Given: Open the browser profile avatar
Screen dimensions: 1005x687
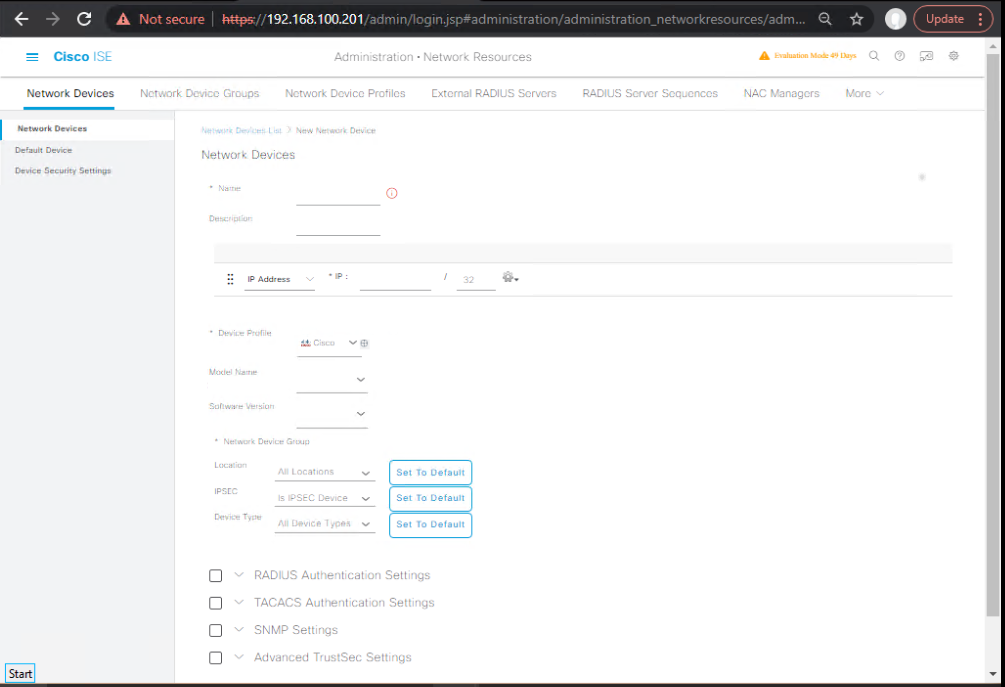Looking at the screenshot, I should pos(895,19).
